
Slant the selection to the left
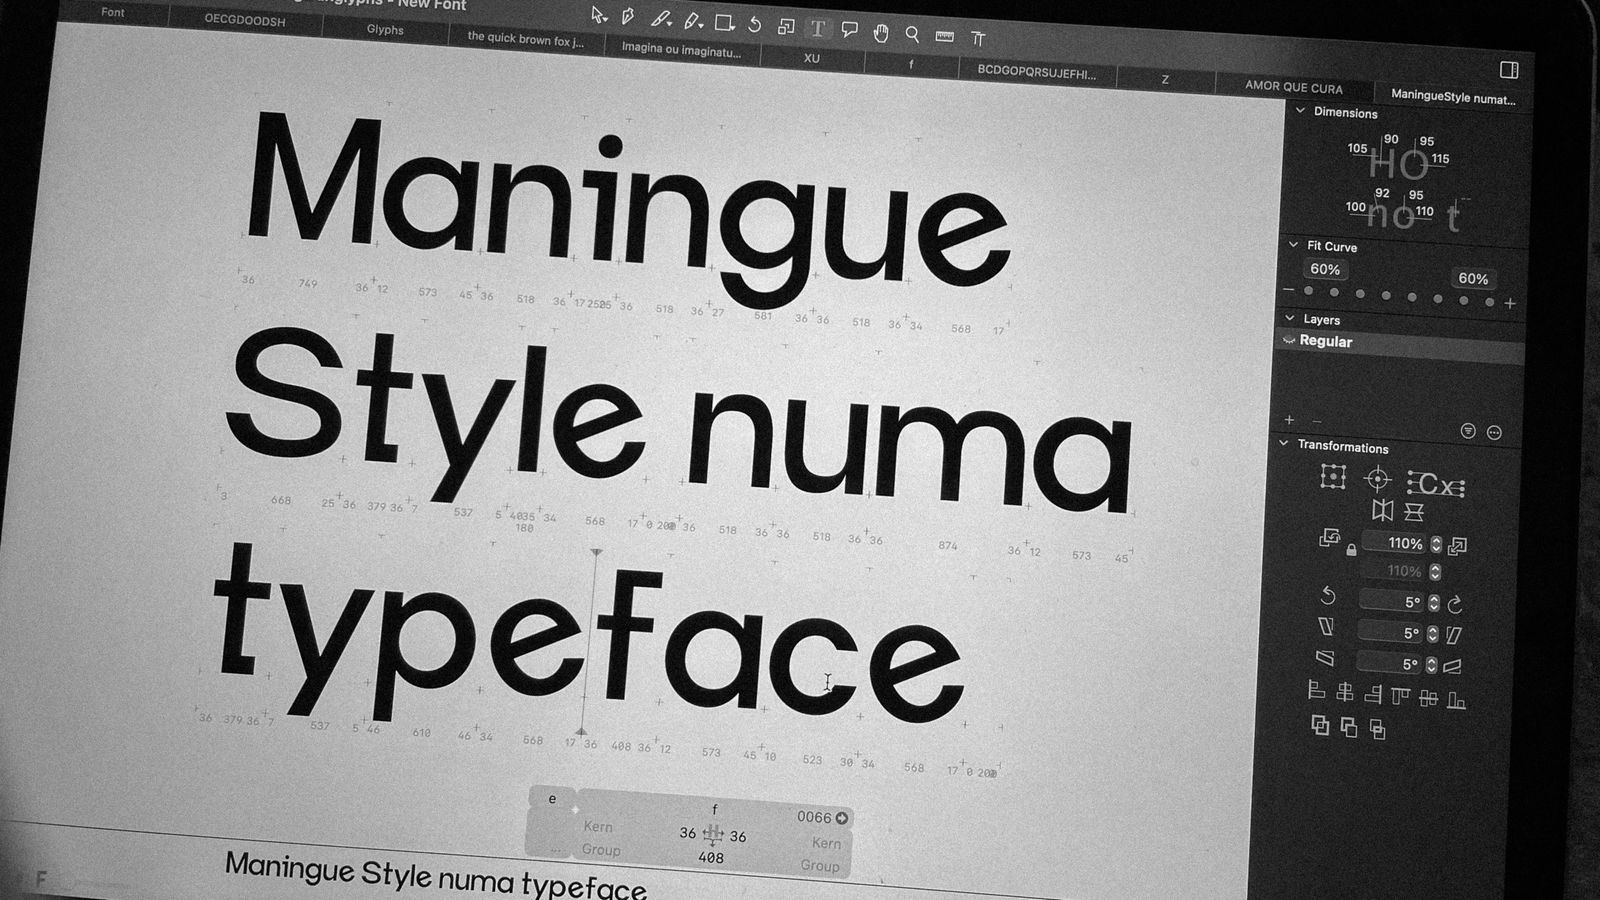[x=1326, y=626]
